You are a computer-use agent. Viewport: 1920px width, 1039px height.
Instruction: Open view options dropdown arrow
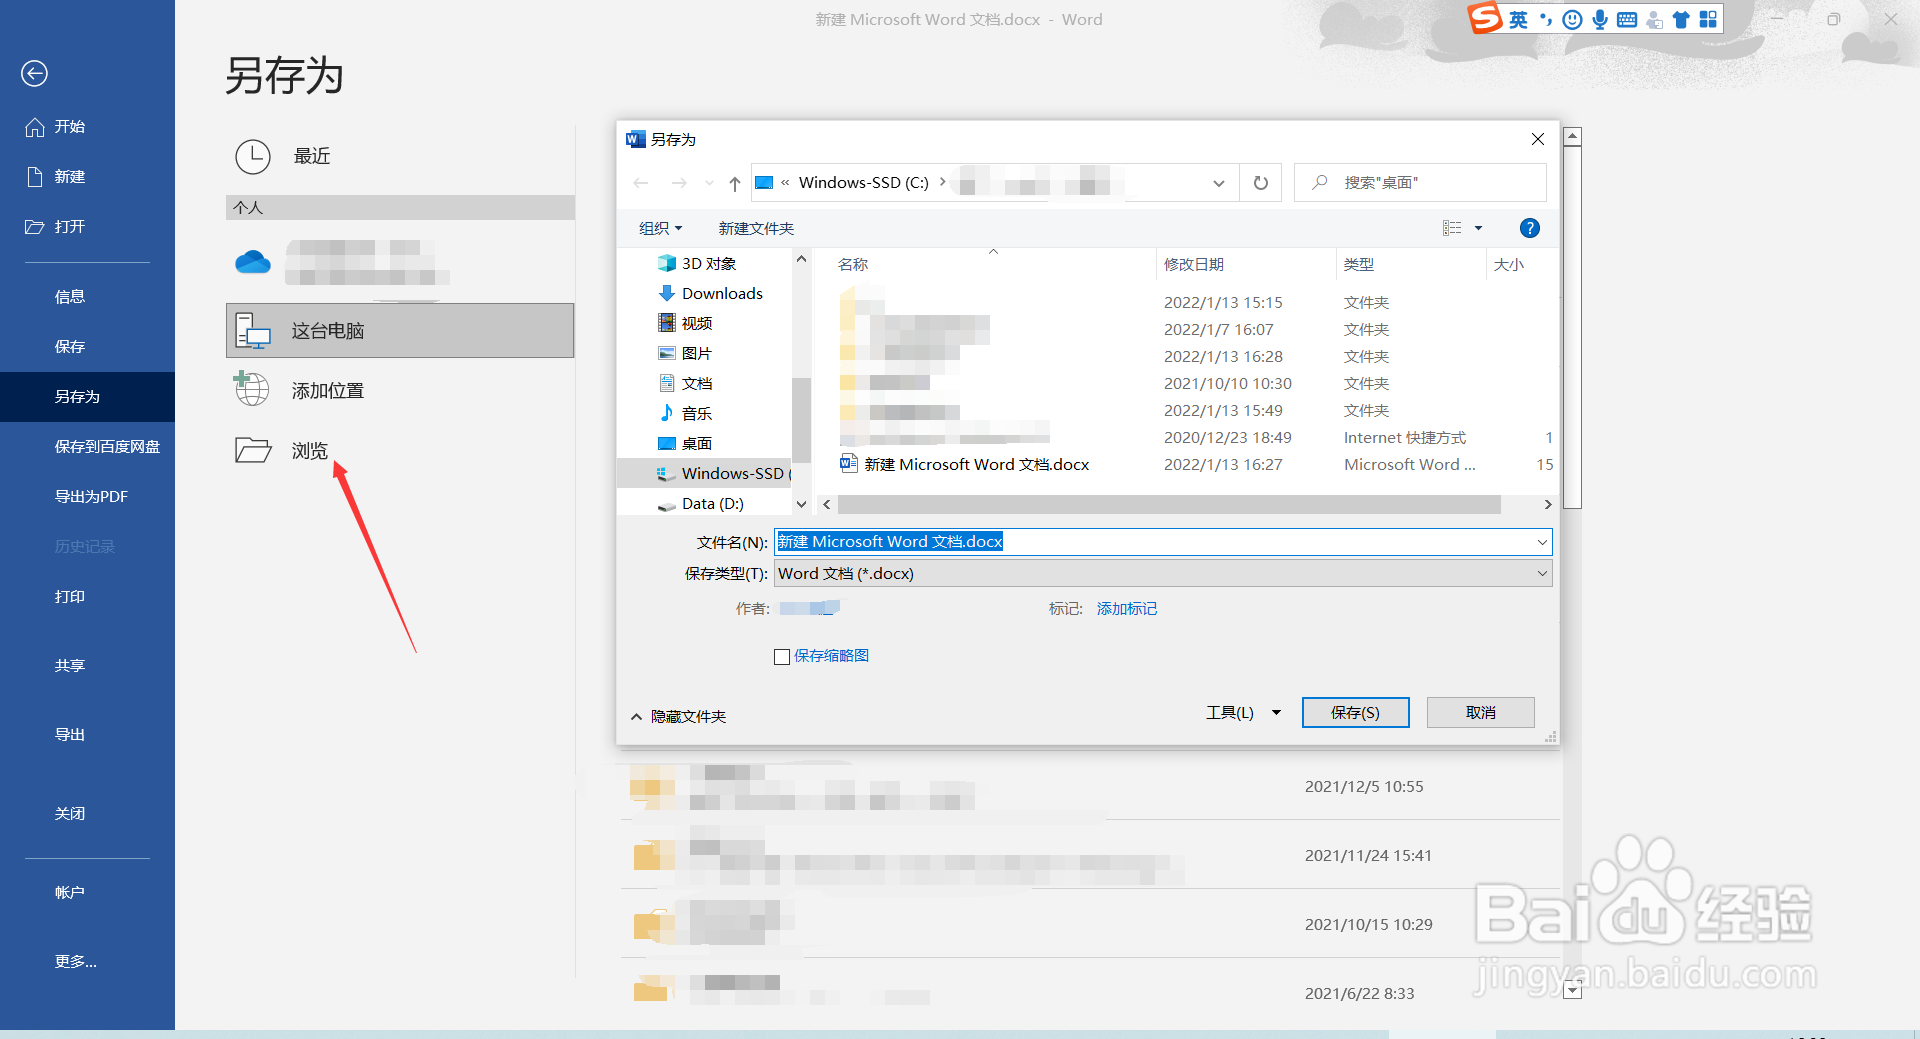[1479, 228]
